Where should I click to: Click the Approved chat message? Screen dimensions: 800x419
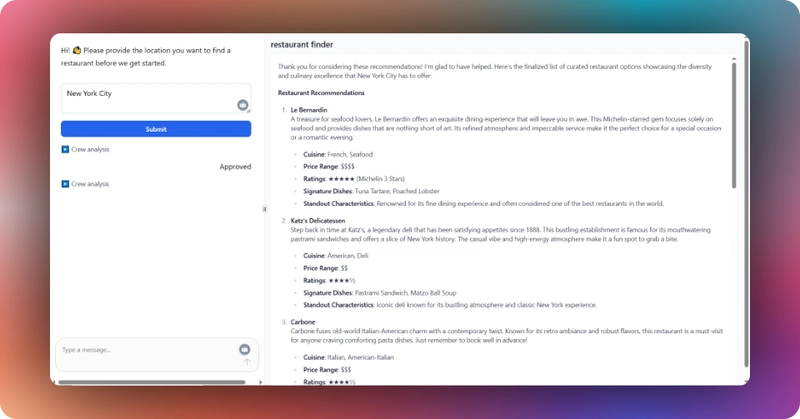235,167
